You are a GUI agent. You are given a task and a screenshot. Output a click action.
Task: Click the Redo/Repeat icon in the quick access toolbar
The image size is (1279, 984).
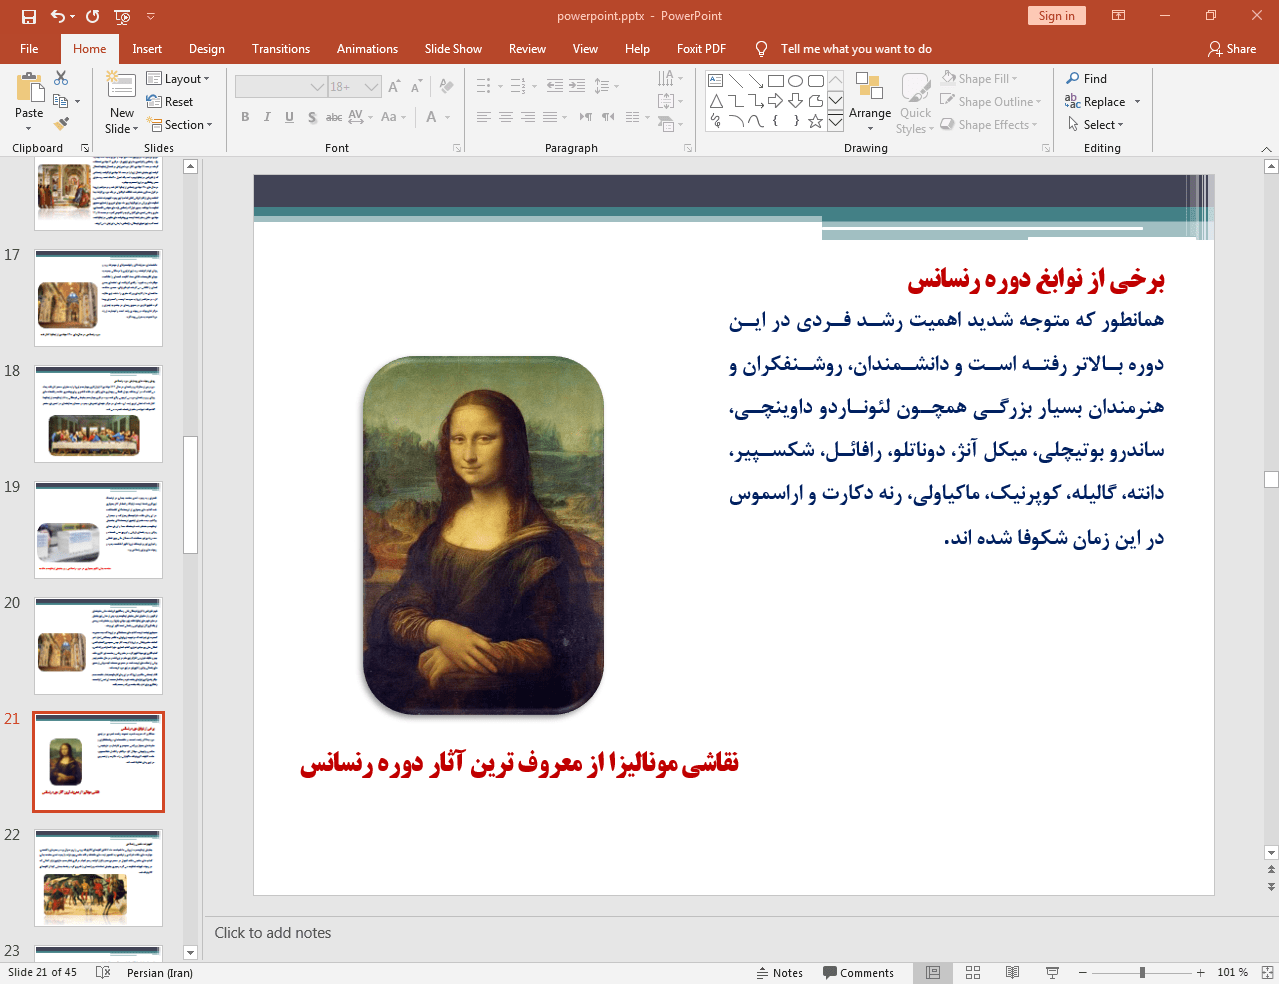tap(93, 16)
